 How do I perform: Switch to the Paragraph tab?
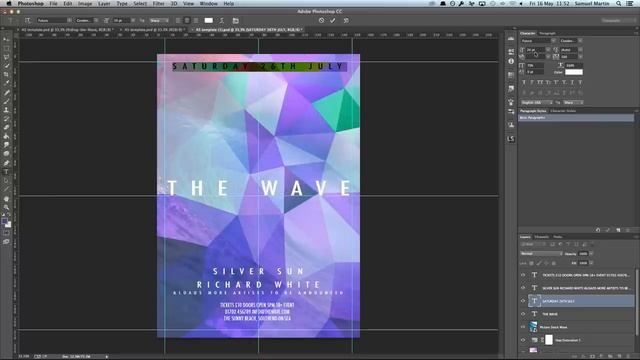pos(547,33)
